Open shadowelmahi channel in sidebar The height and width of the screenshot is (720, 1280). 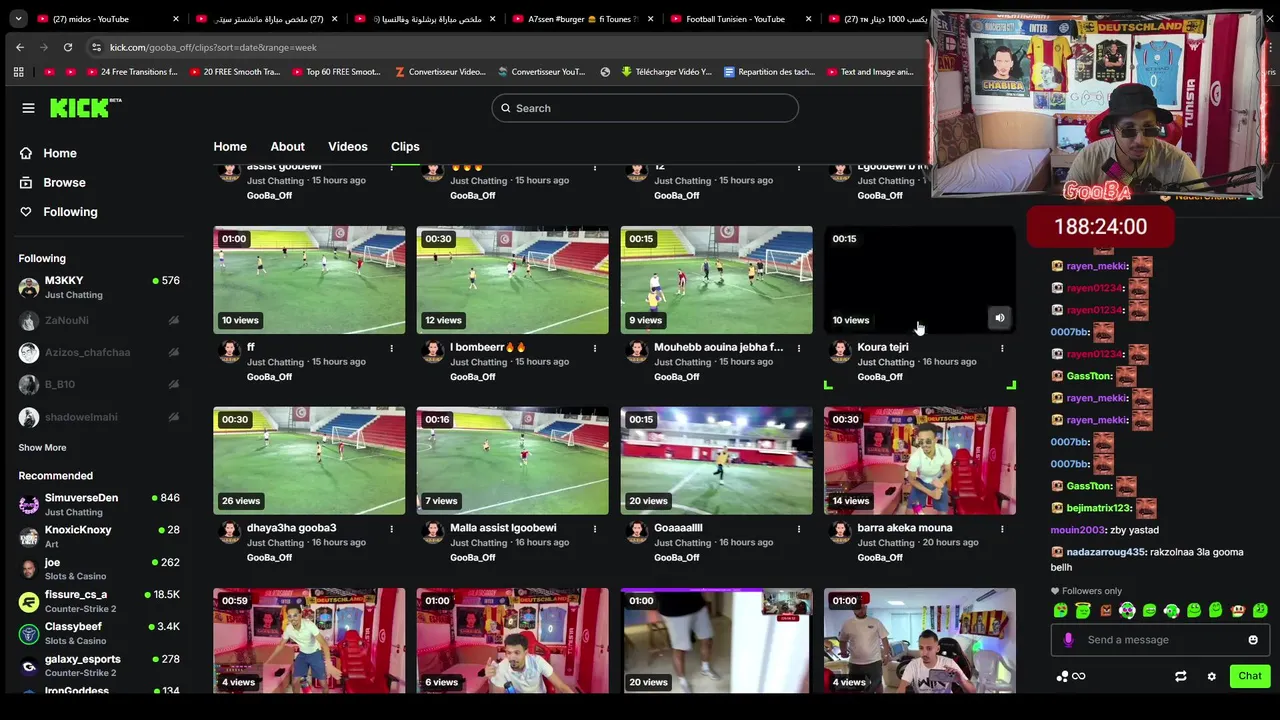coord(99,417)
